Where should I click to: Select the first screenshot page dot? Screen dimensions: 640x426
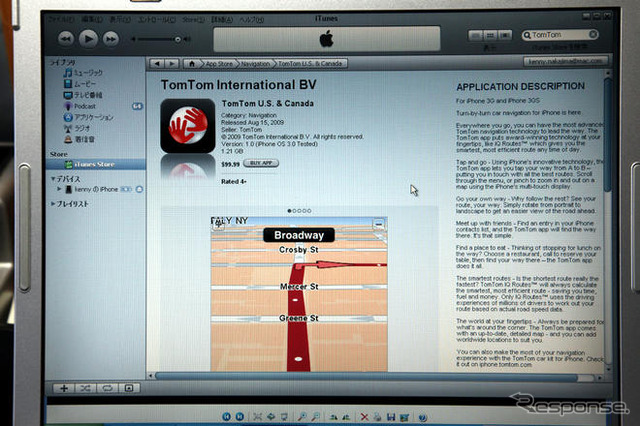[x=289, y=211]
